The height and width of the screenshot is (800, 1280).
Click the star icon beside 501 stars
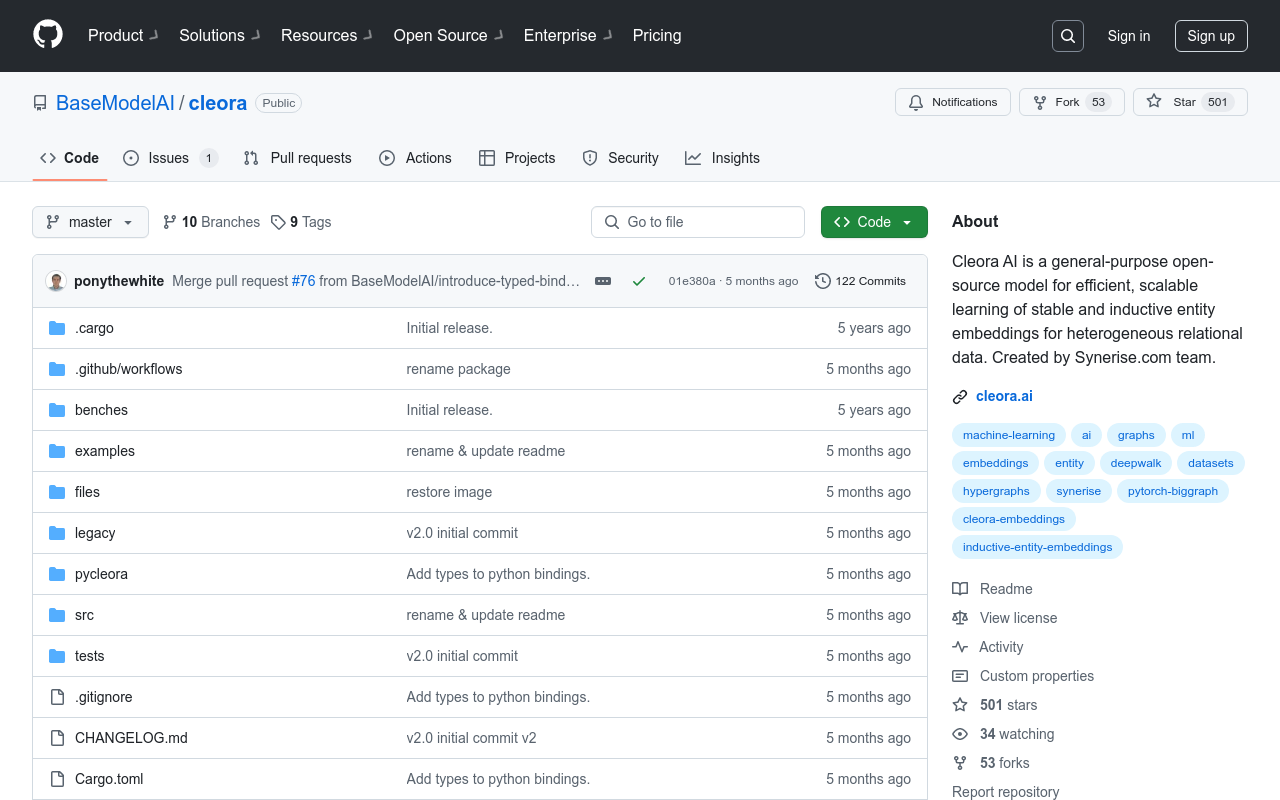pyautogui.click(x=960, y=705)
